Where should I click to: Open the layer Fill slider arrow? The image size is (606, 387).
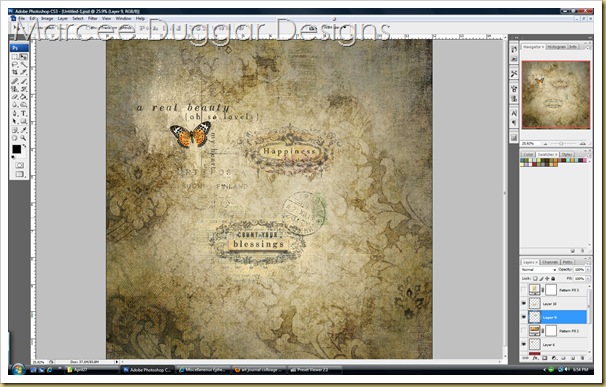pyautogui.click(x=588, y=278)
